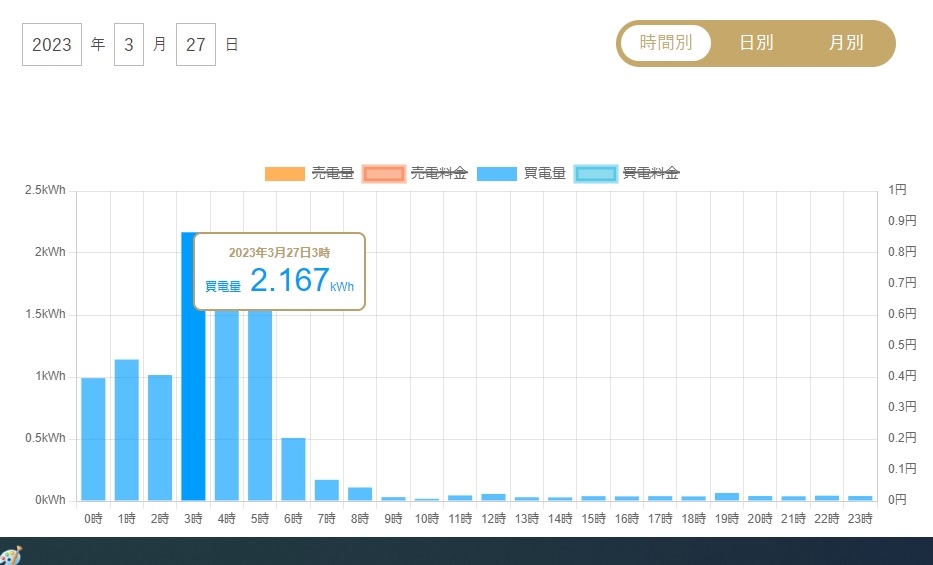Switch to the 月別 monthly view
The width and height of the screenshot is (933, 565).
click(846, 43)
